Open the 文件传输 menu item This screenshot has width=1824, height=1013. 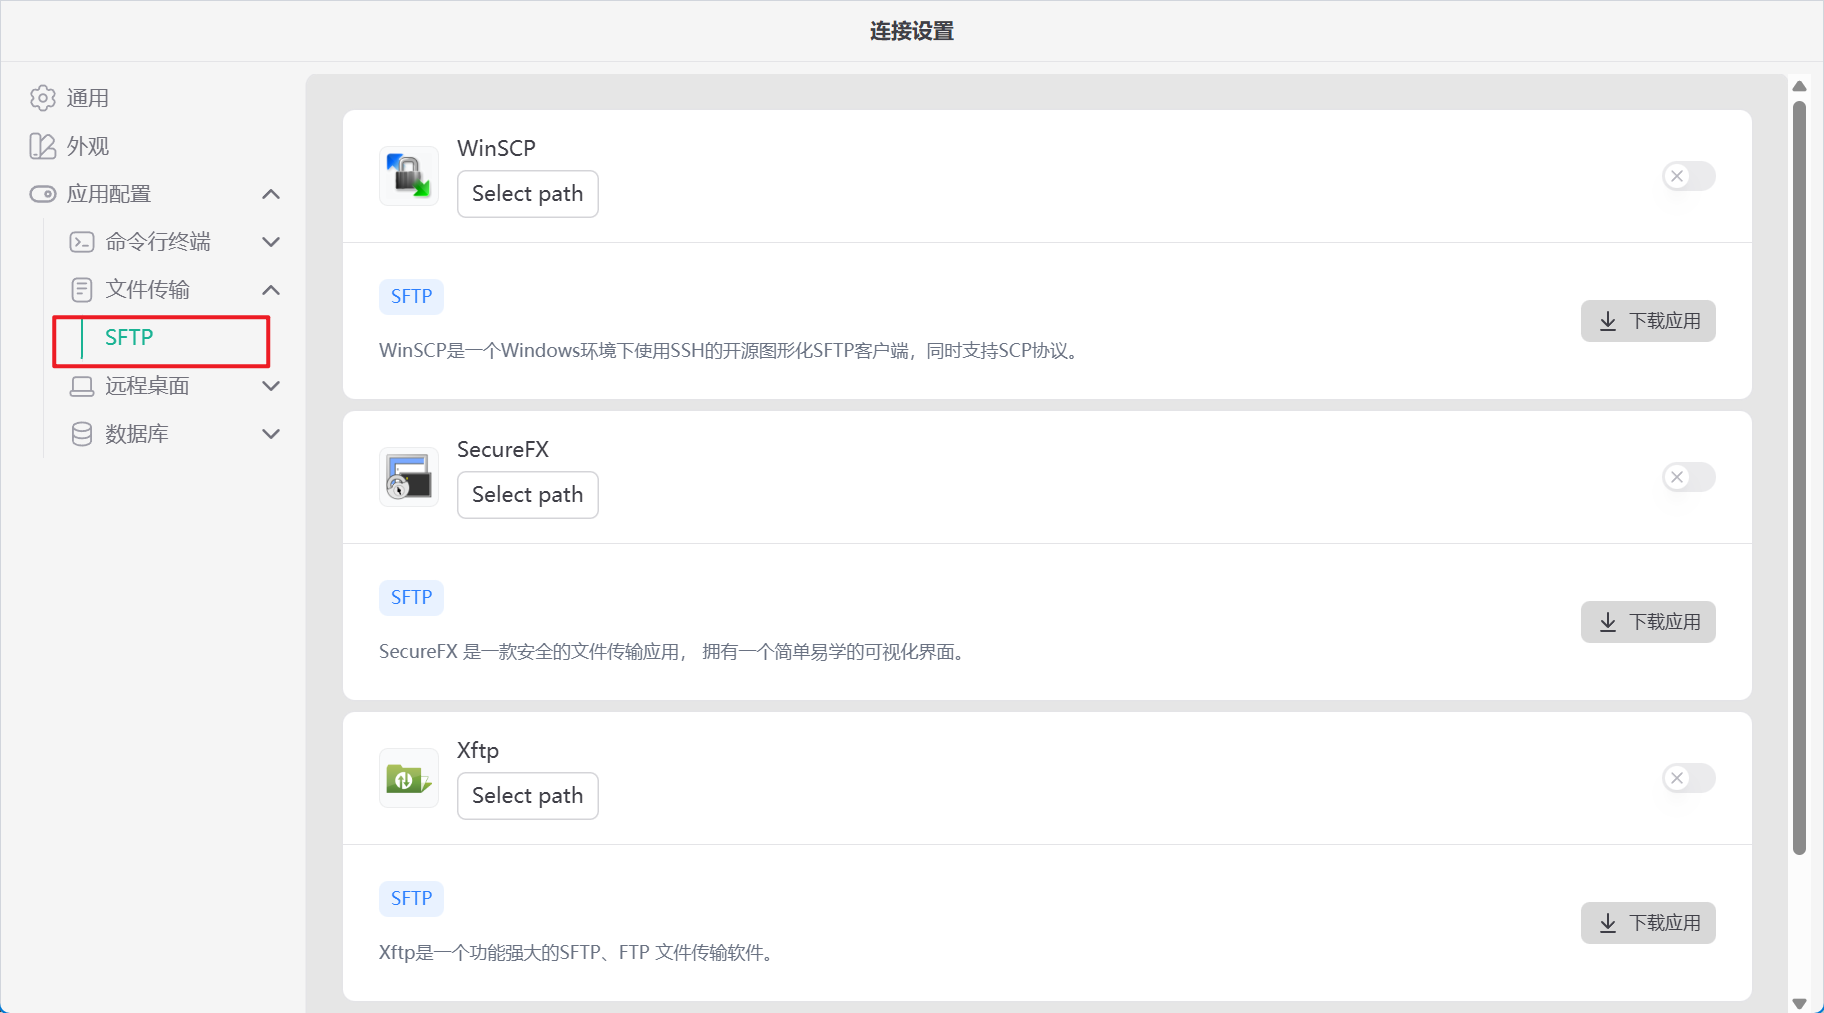(147, 290)
